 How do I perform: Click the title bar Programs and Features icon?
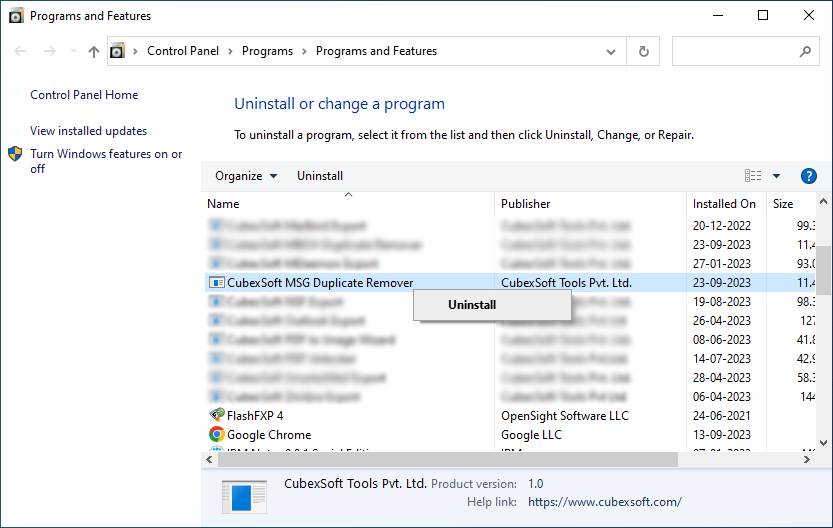point(16,16)
